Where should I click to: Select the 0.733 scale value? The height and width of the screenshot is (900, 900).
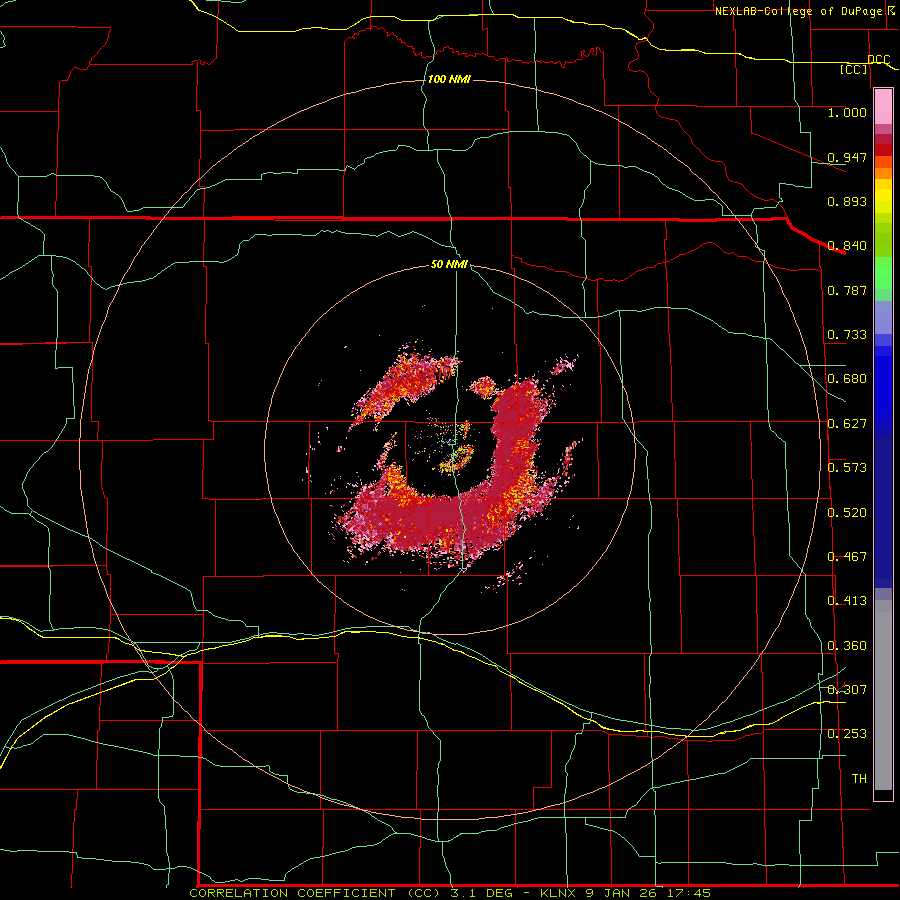pos(847,335)
